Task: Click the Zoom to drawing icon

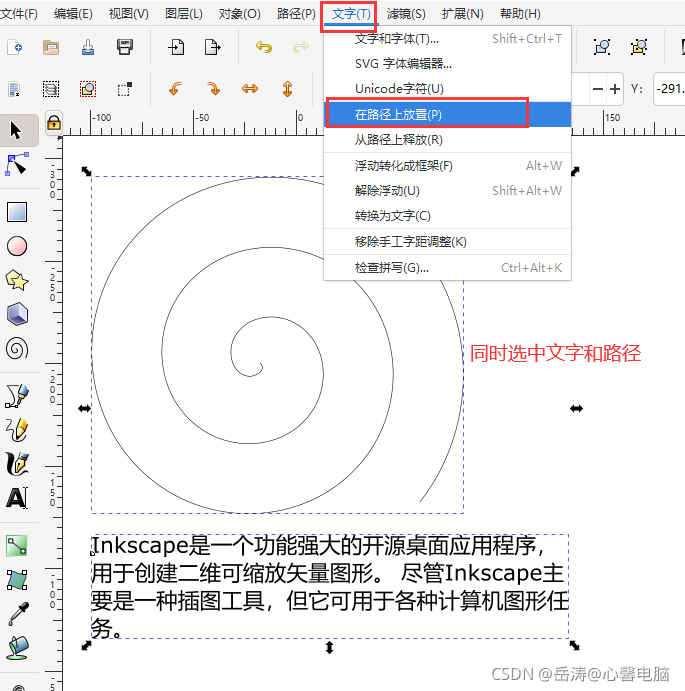Action: 639,47
